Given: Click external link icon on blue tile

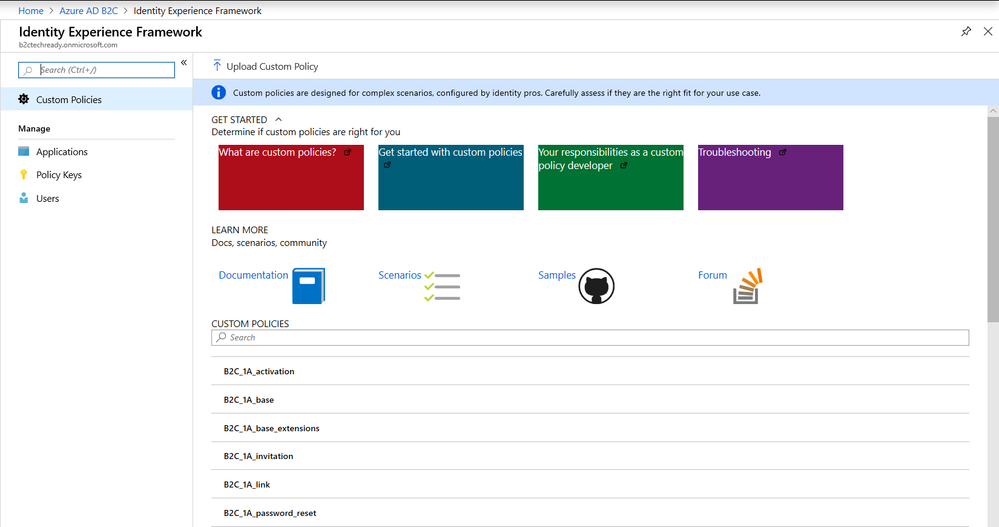Looking at the screenshot, I should click(x=387, y=165).
